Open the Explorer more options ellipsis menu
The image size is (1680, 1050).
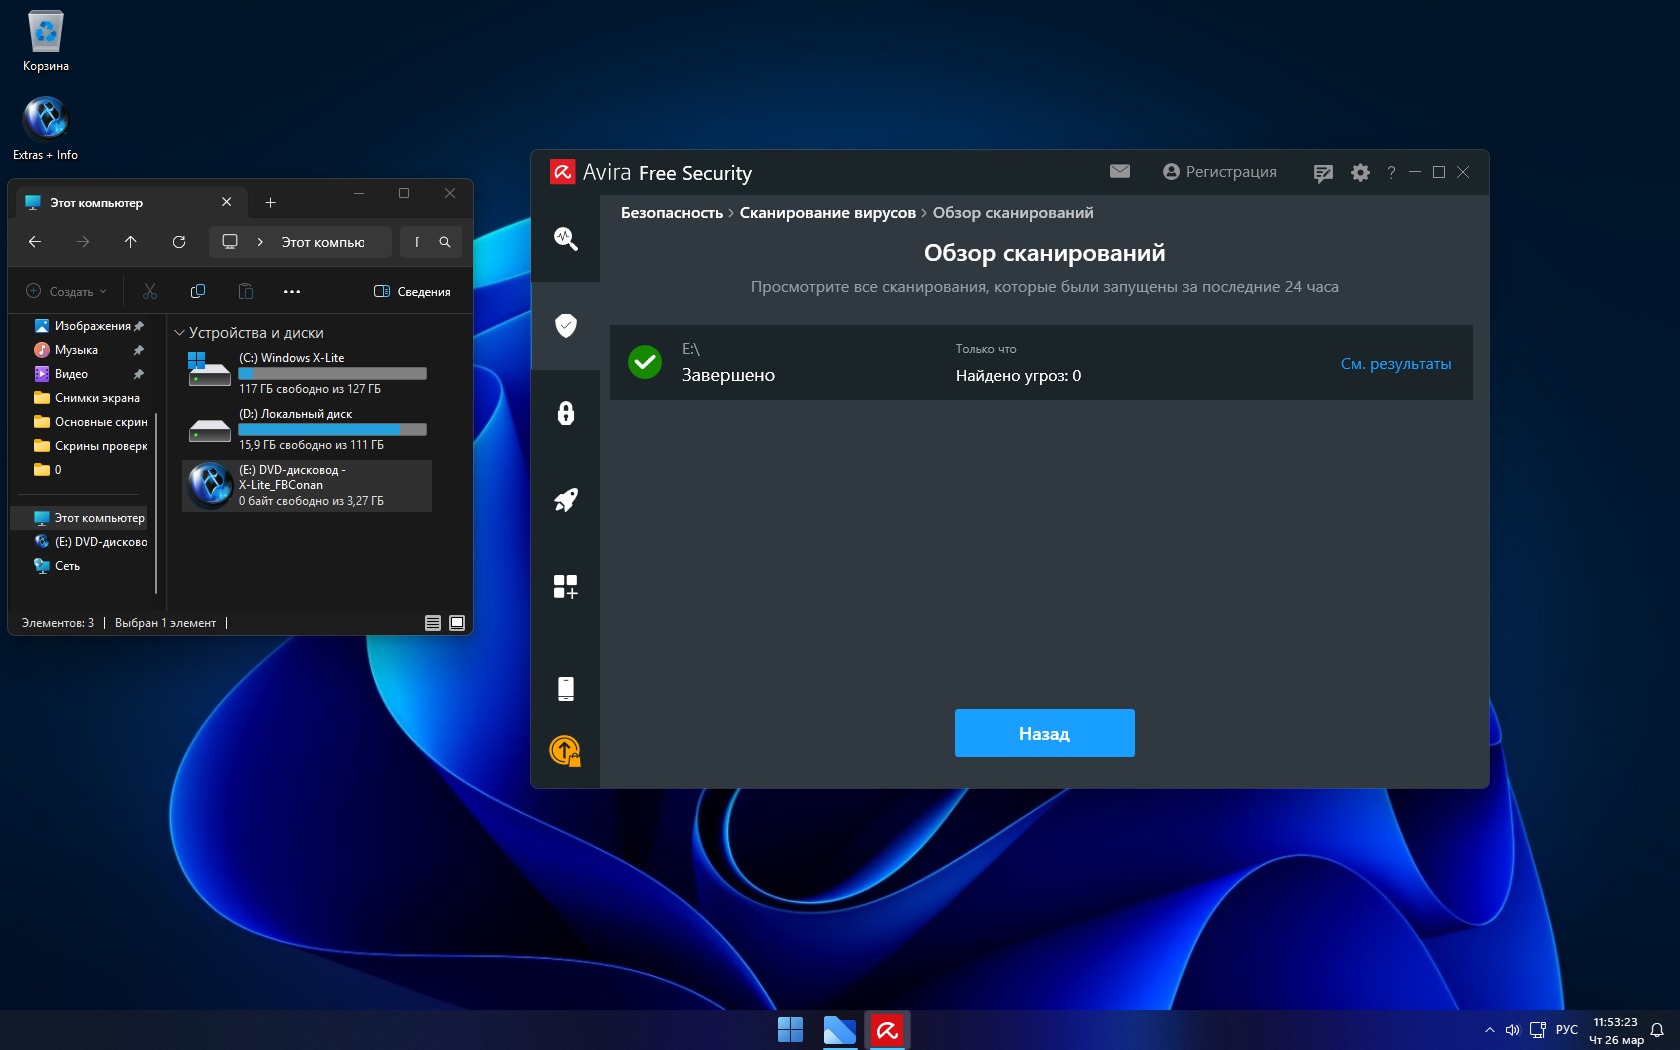click(x=292, y=292)
